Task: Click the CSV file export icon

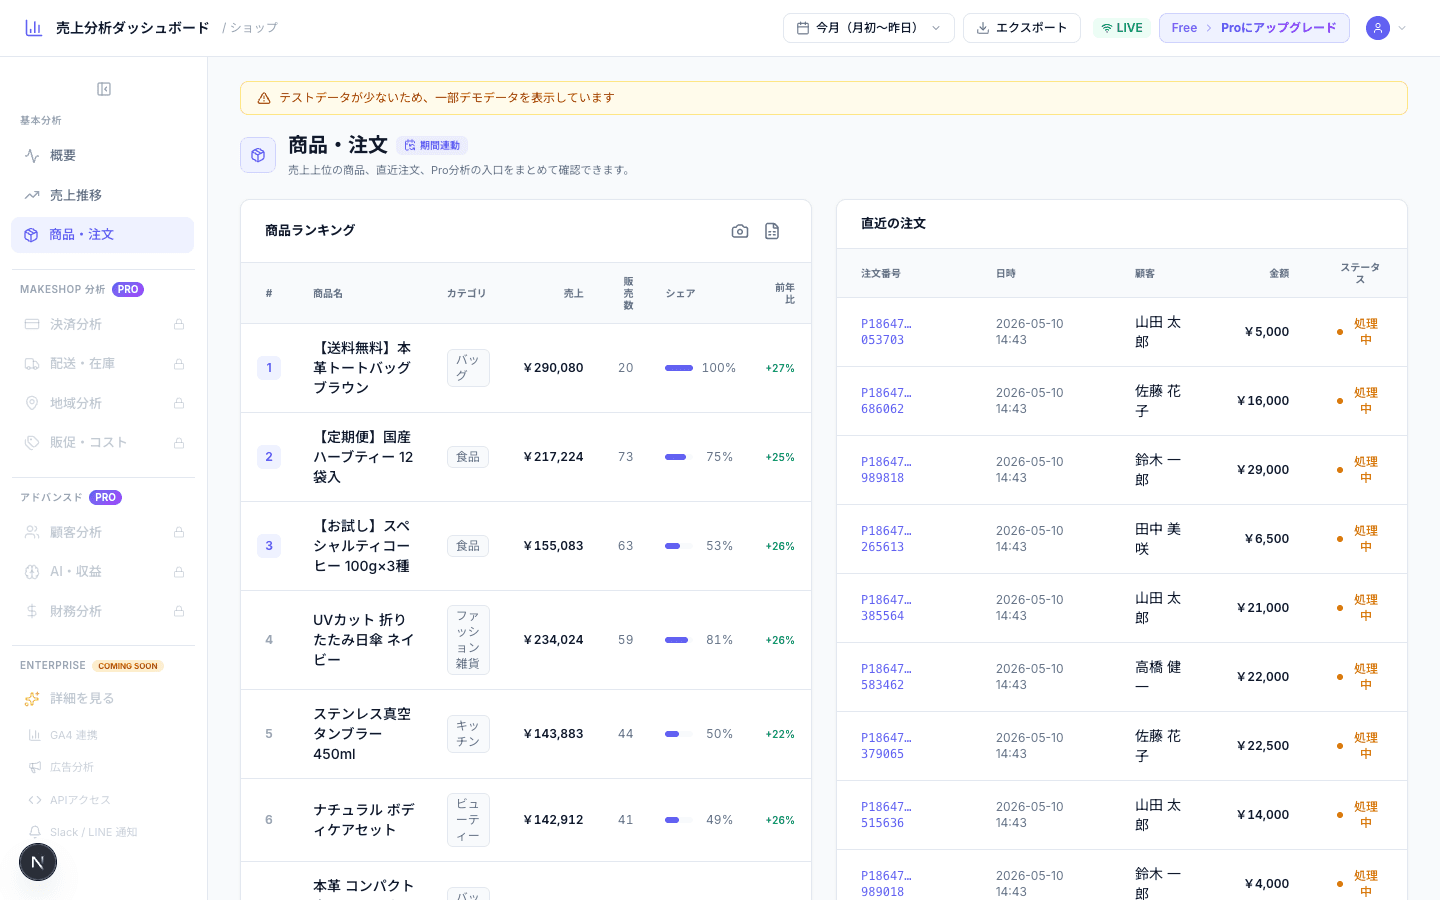Action: point(772,231)
